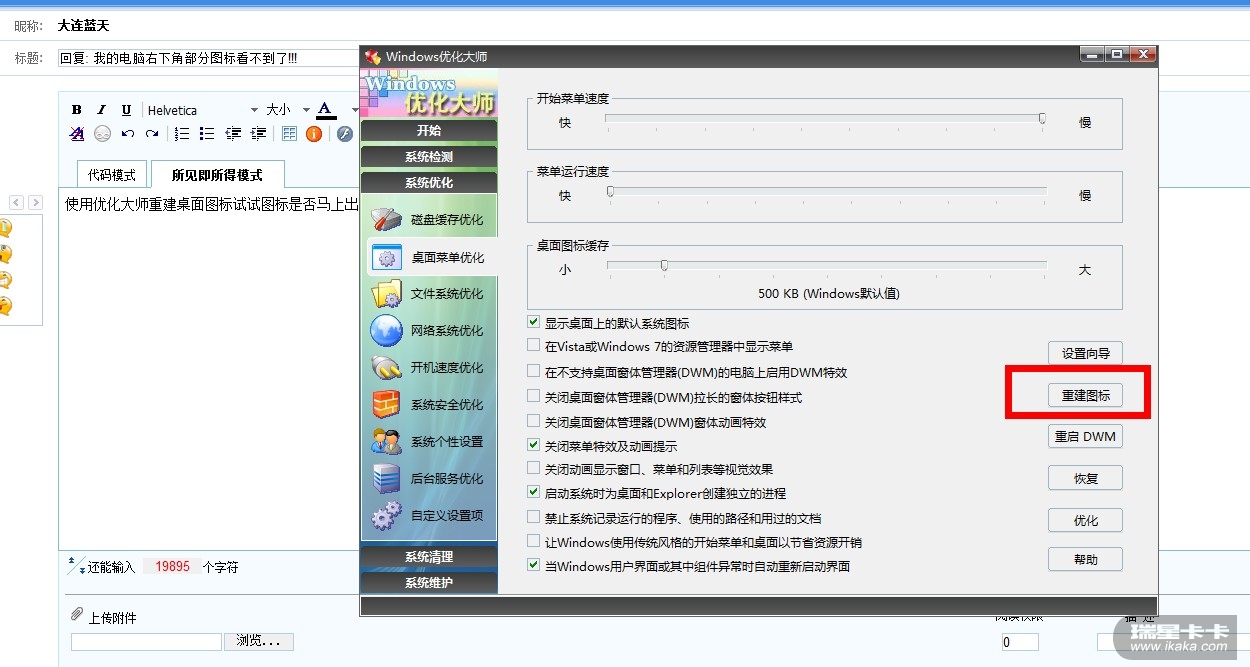Screen dimensions: 1250x667
Task: Open the Helvetica font family dropdown
Action: click(202, 110)
